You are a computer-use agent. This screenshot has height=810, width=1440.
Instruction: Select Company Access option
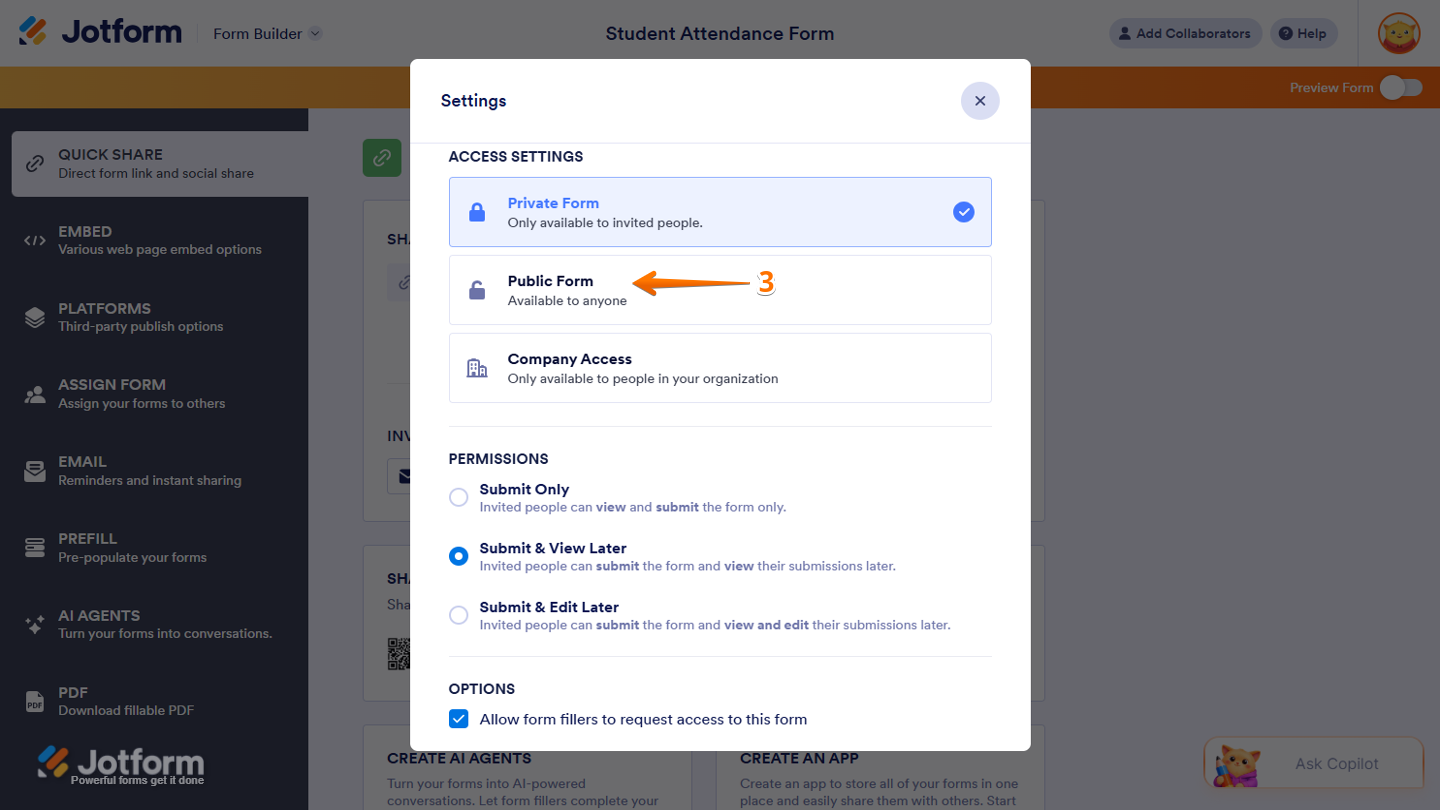(x=720, y=368)
